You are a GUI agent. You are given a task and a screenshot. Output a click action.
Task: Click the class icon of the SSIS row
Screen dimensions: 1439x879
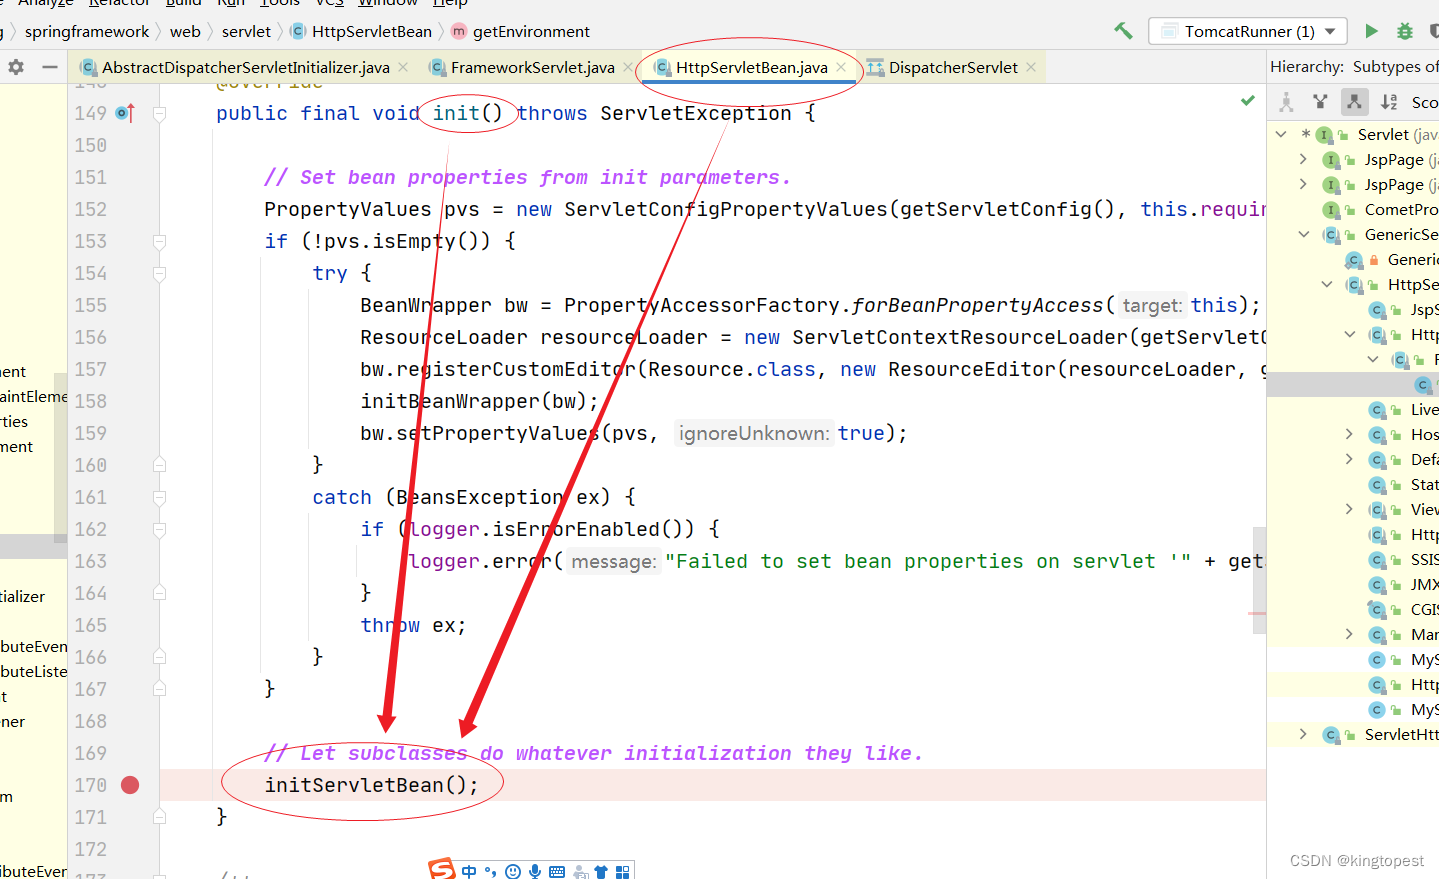coord(1377,560)
